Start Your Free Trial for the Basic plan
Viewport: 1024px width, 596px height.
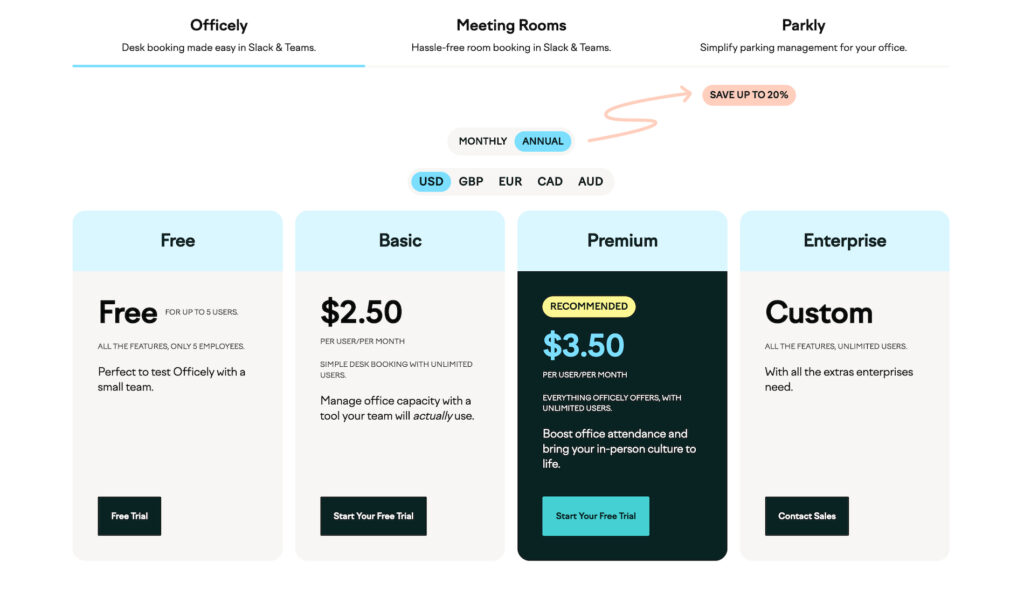[x=373, y=516]
